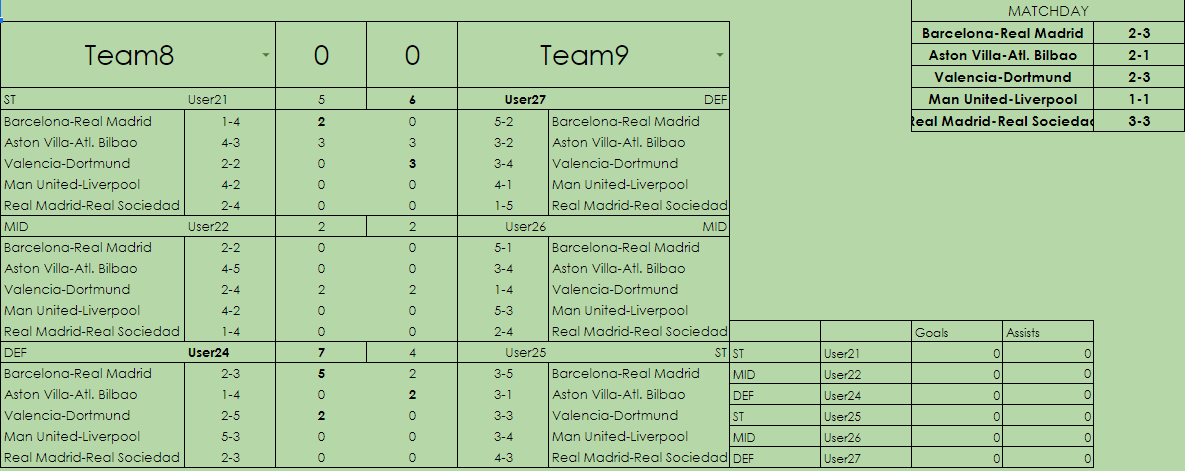Click the MATCHDAY header cell
Image resolution: width=1185 pixels, height=471 pixels.
tap(1047, 11)
